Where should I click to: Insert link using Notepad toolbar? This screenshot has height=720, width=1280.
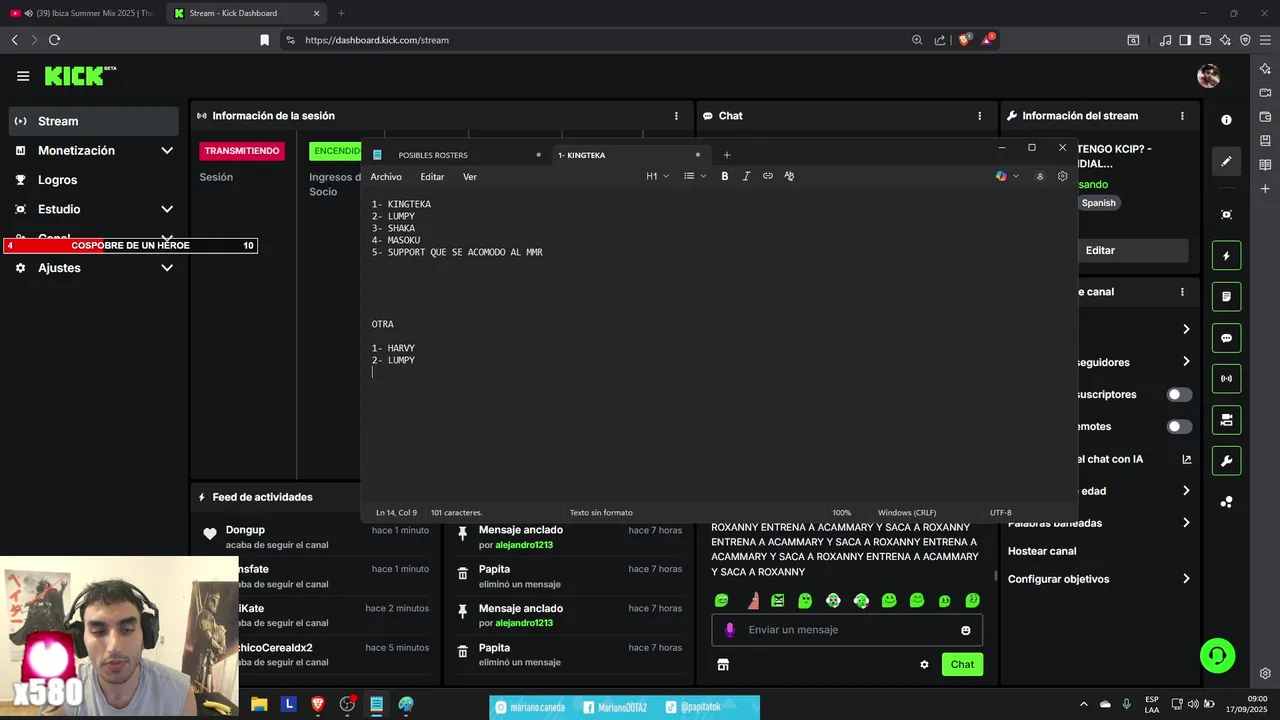coord(768,176)
